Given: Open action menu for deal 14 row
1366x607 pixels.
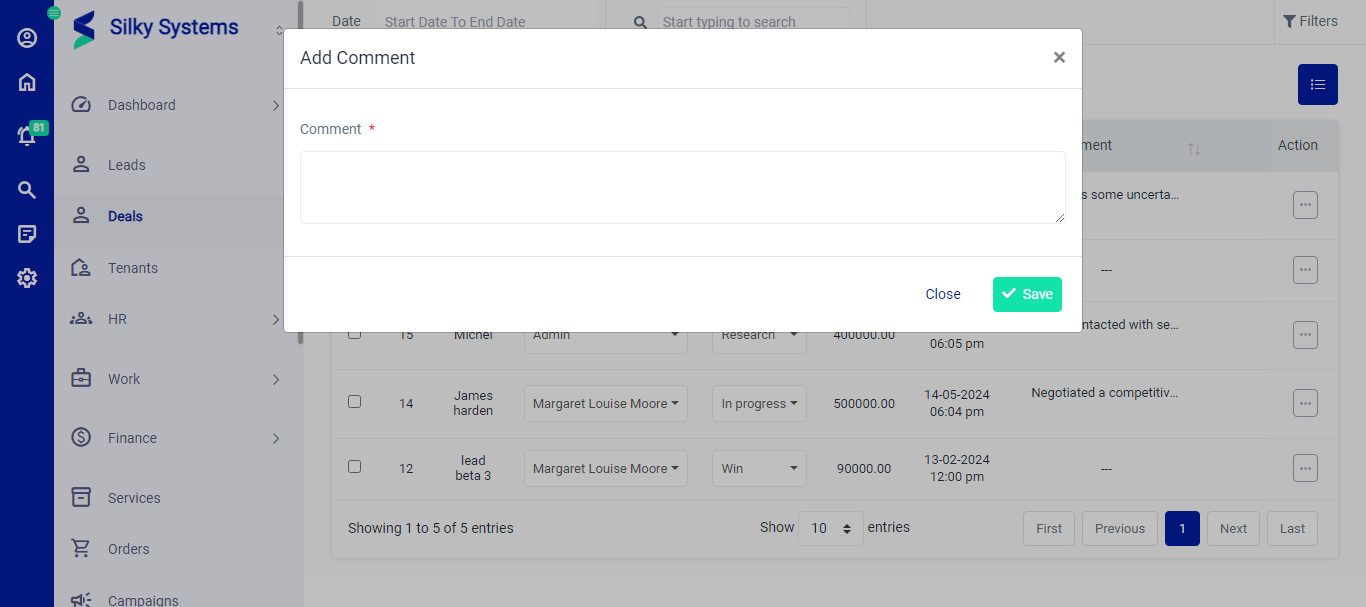Looking at the screenshot, I should (1304, 403).
